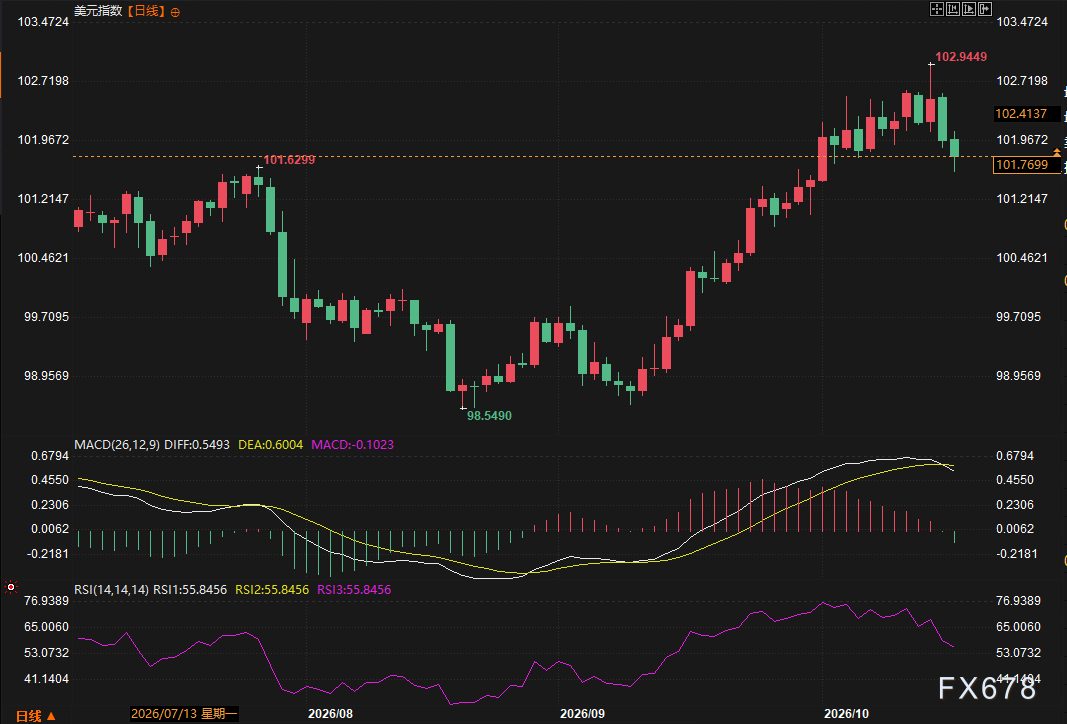Click the 0.6794 label on left MACD axis

[50, 456]
